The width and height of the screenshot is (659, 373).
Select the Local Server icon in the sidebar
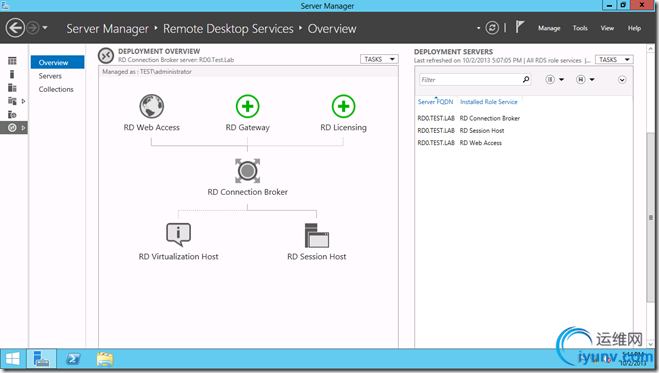click(x=12, y=74)
